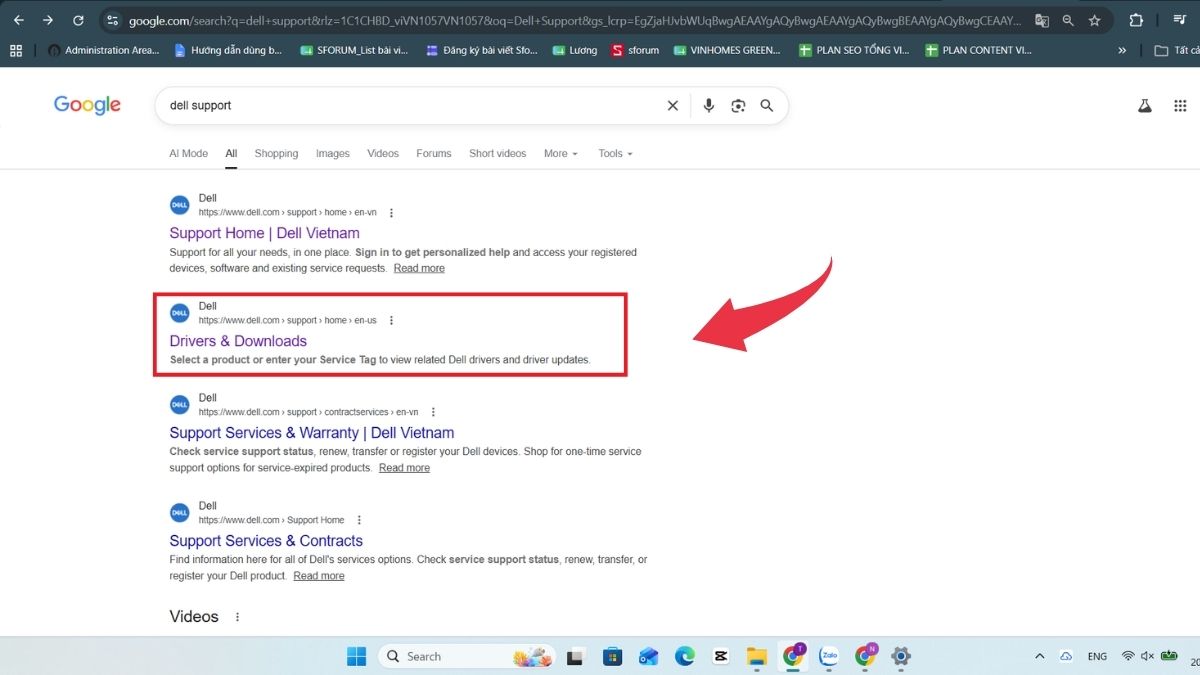Click Read more under Support Home result
The width and height of the screenshot is (1200, 675).
point(419,268)
